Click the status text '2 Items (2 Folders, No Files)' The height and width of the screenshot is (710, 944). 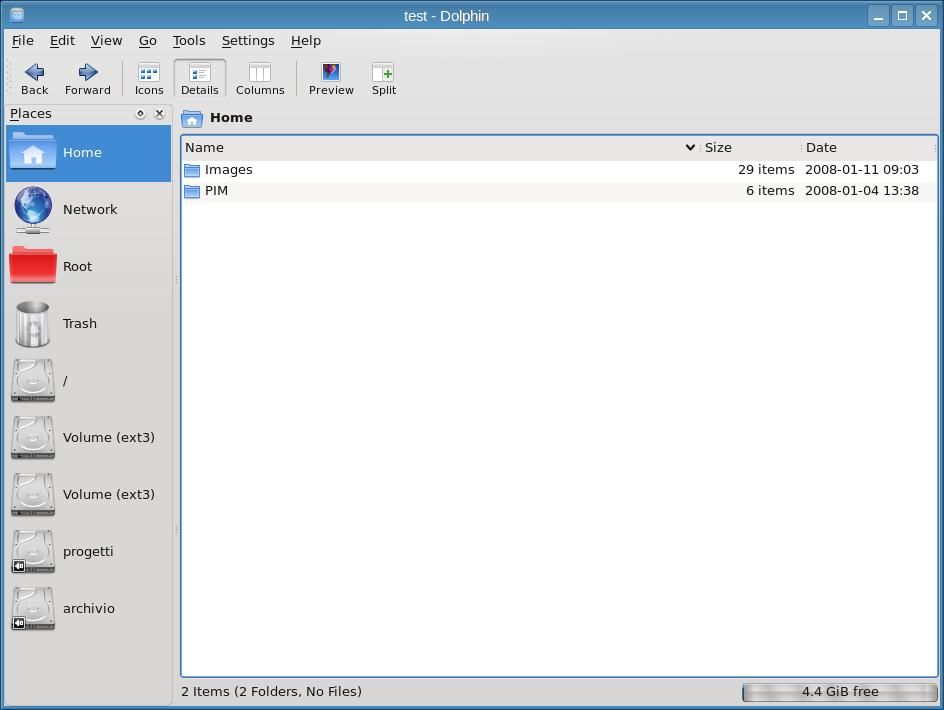272,691
